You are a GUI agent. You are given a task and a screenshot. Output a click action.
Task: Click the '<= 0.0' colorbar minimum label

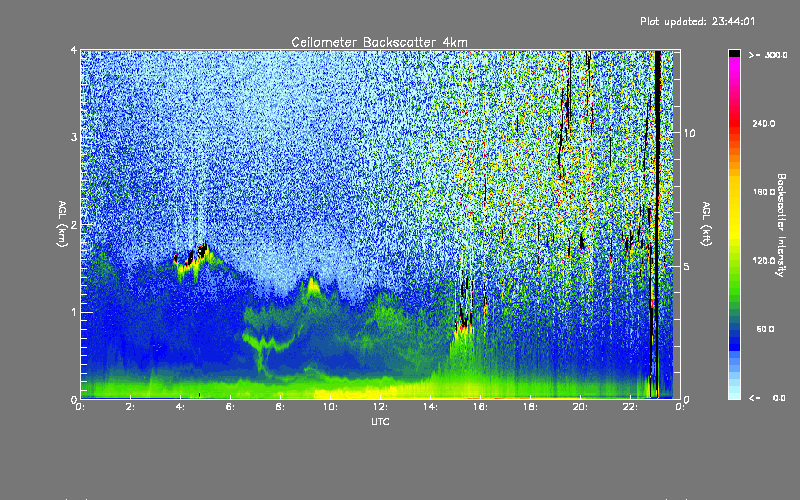tap(767, 398)
